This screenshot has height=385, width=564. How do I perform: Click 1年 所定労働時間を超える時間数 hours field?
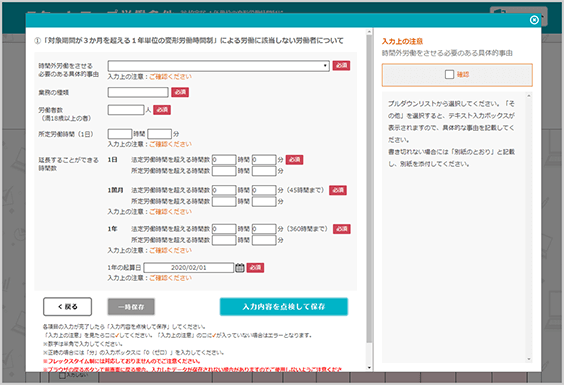pos(224,240)
